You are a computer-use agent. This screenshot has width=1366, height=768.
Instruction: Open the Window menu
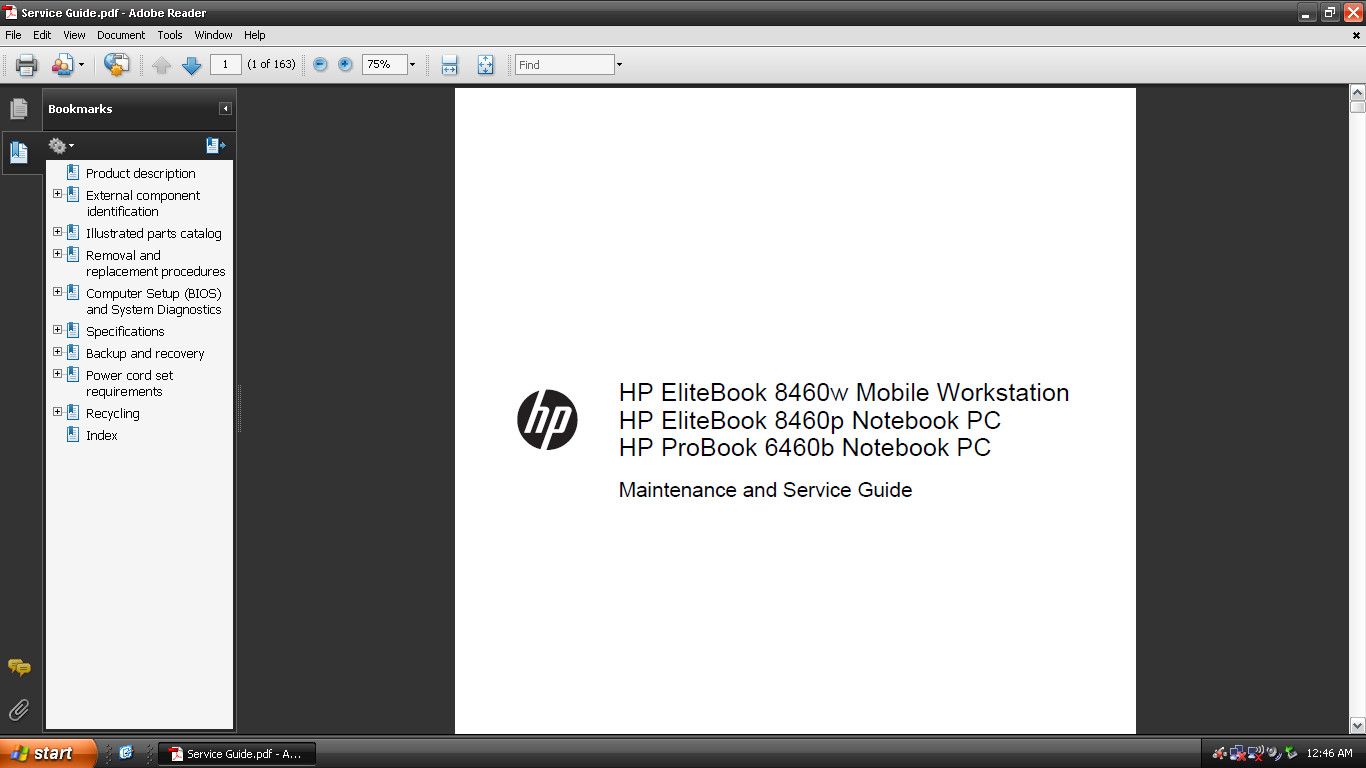coord(213,35)
